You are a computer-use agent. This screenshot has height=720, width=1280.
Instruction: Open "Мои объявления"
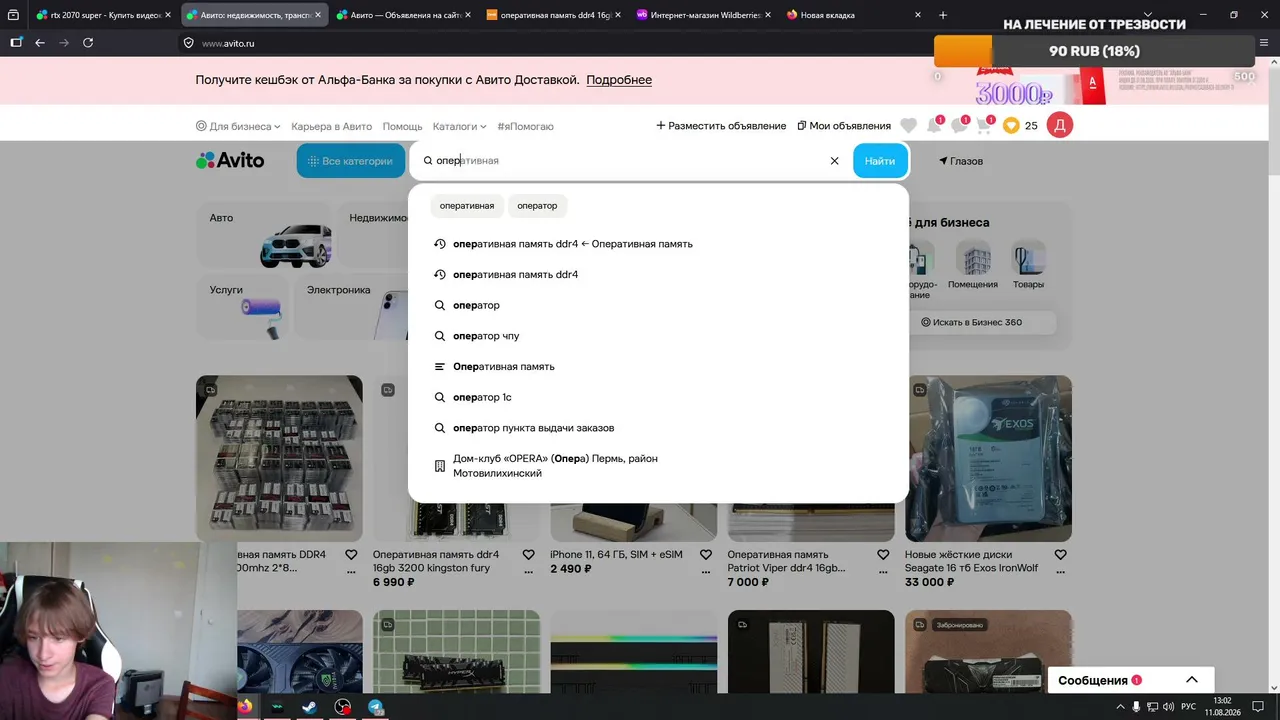(844, 126)
